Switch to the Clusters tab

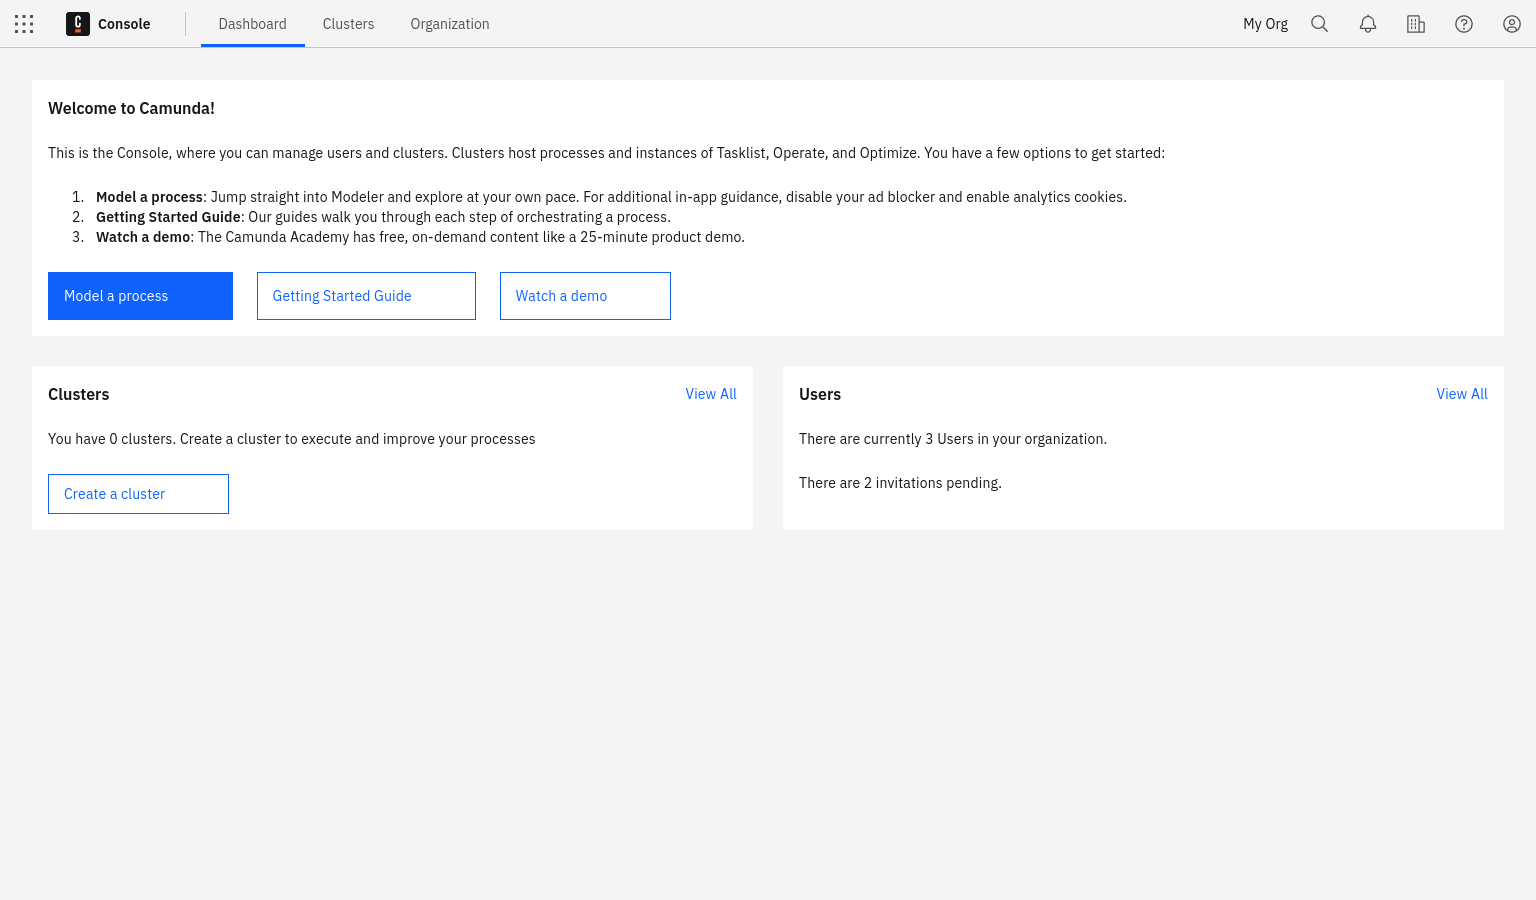pyautogui.click(x=348, y=24)
